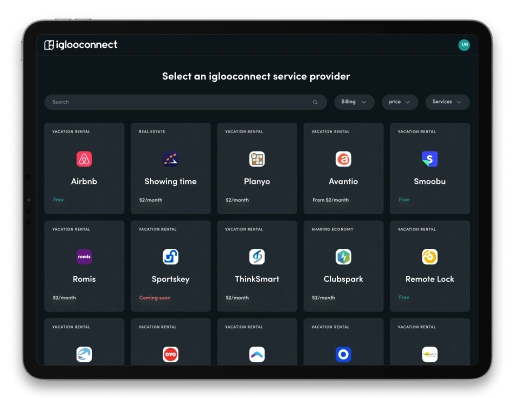Click the yellow-and-white provider icon in the last card
Screen dimensions: 514x398
(430, 354)
